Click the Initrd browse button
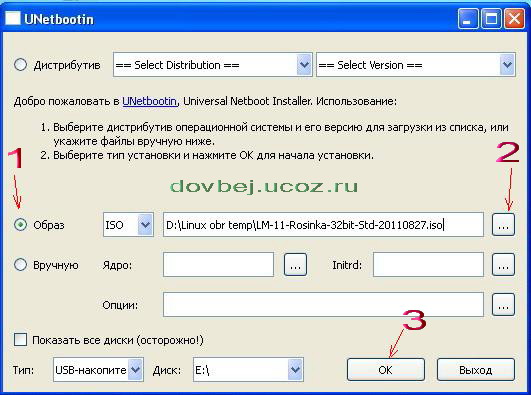The image size is (531, 395). click(x=503, y=265)
